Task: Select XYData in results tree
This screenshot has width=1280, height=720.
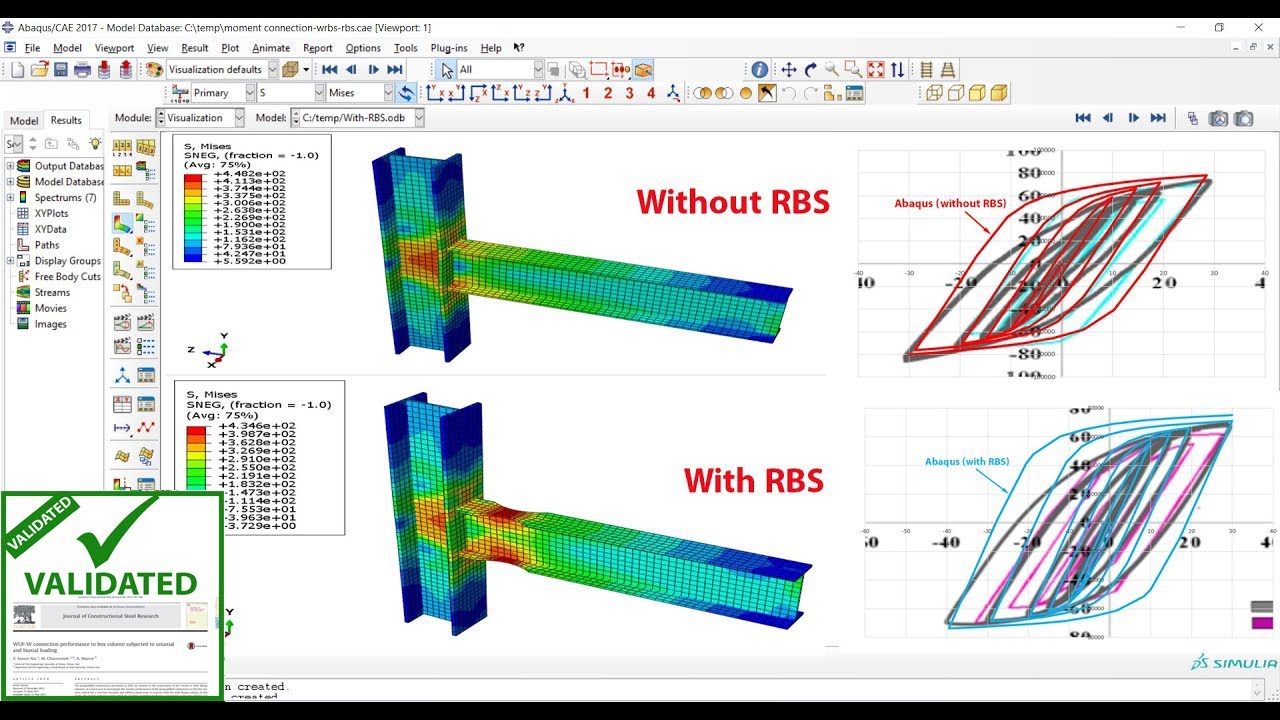Action: click(50, 229)
